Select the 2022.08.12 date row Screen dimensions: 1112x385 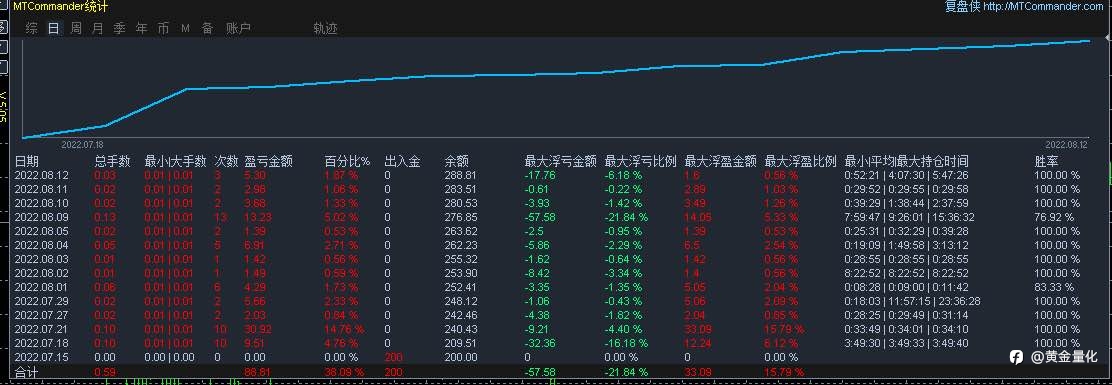42,175
